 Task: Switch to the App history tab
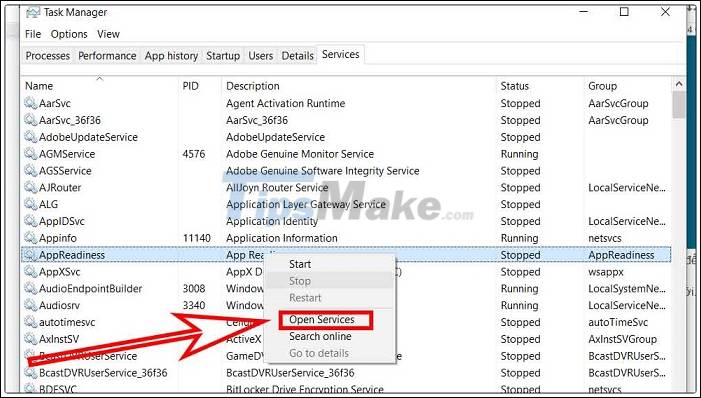(171, 56)
